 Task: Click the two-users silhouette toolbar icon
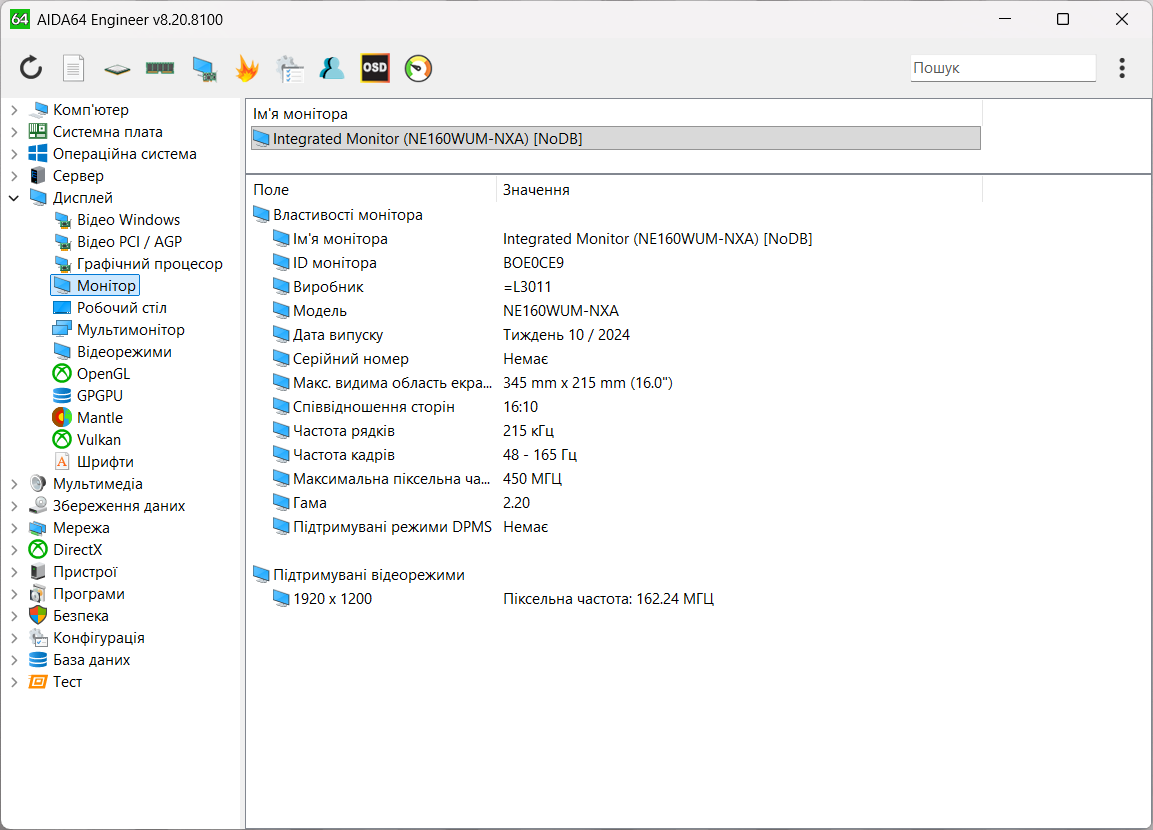tap(332, 68)
